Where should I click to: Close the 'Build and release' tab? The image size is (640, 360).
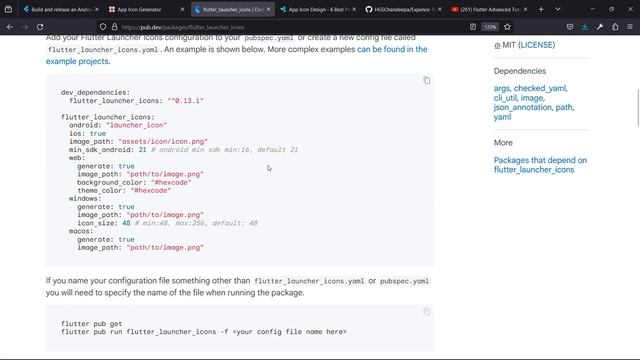(x=97, y=9)
